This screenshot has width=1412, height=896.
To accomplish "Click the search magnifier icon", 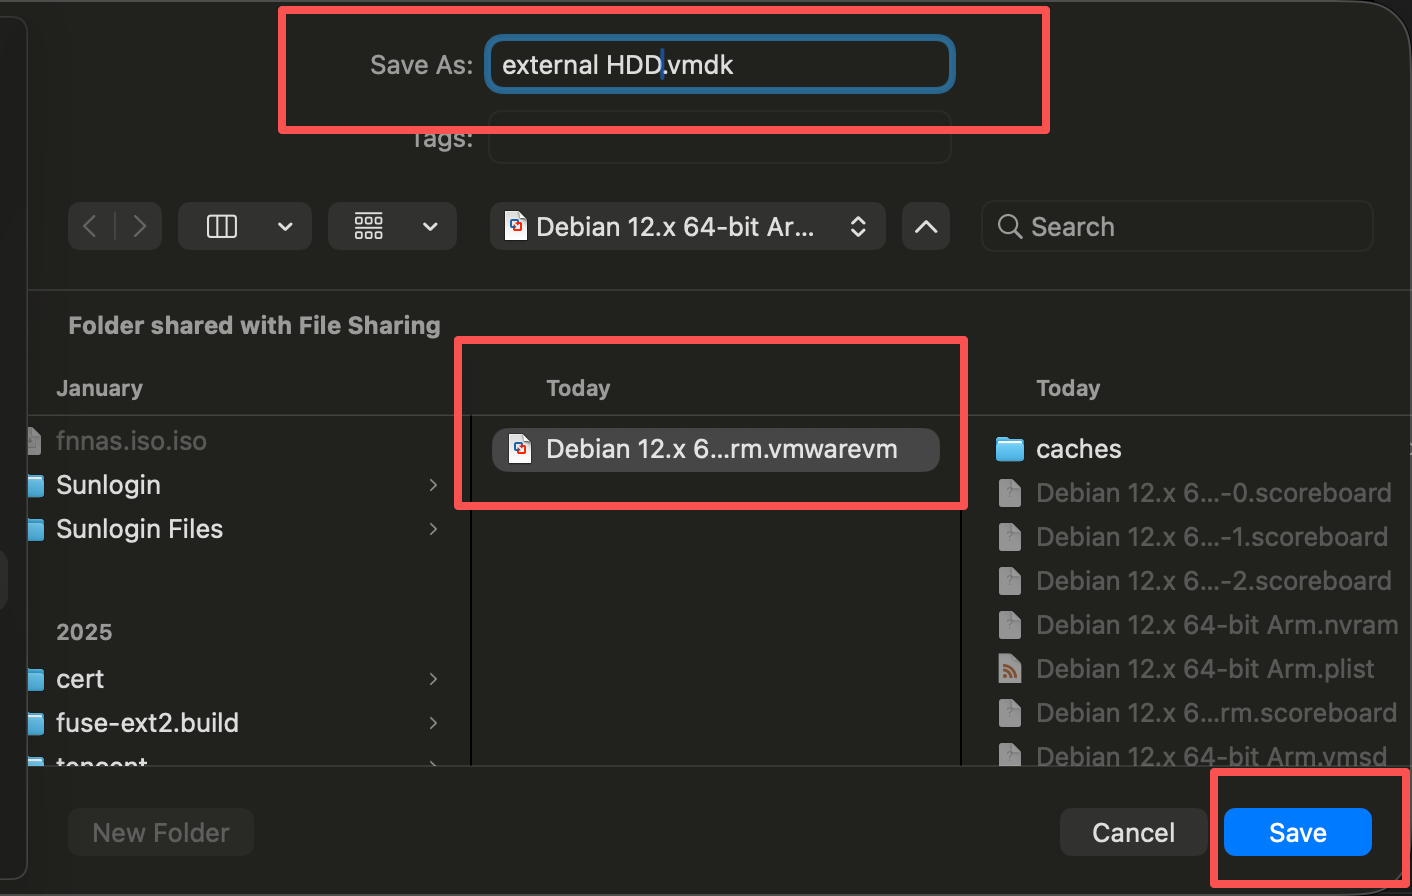I will (x=1010, y=227).
